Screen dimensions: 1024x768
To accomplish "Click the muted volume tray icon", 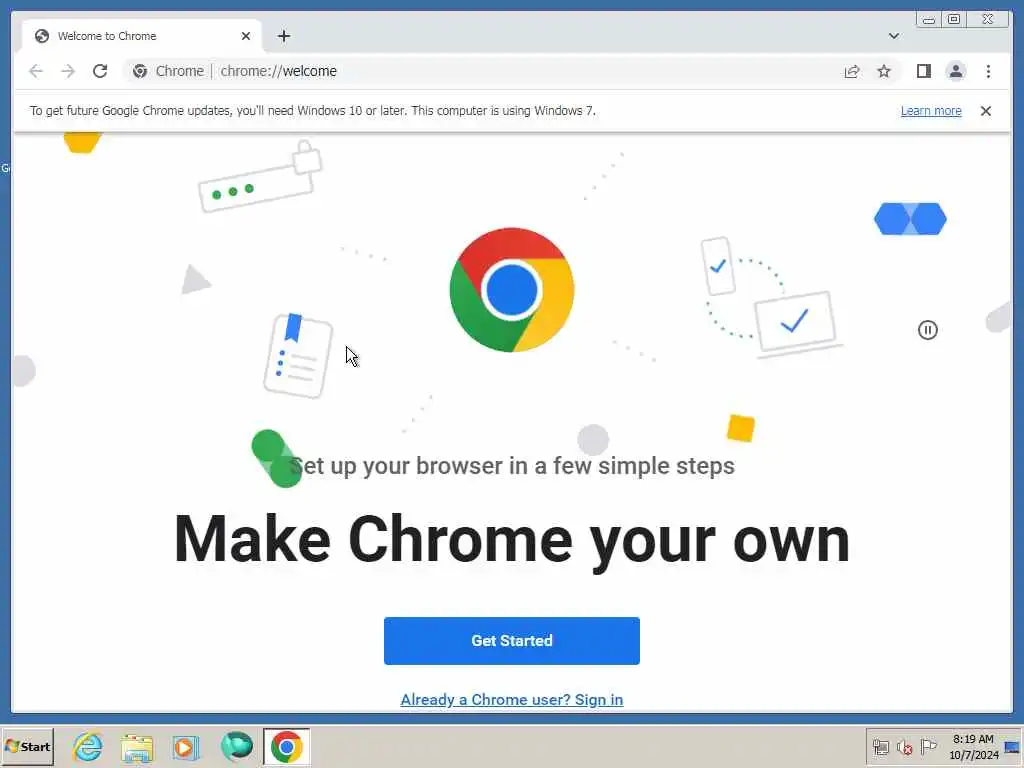I will (x=904, y=747).
